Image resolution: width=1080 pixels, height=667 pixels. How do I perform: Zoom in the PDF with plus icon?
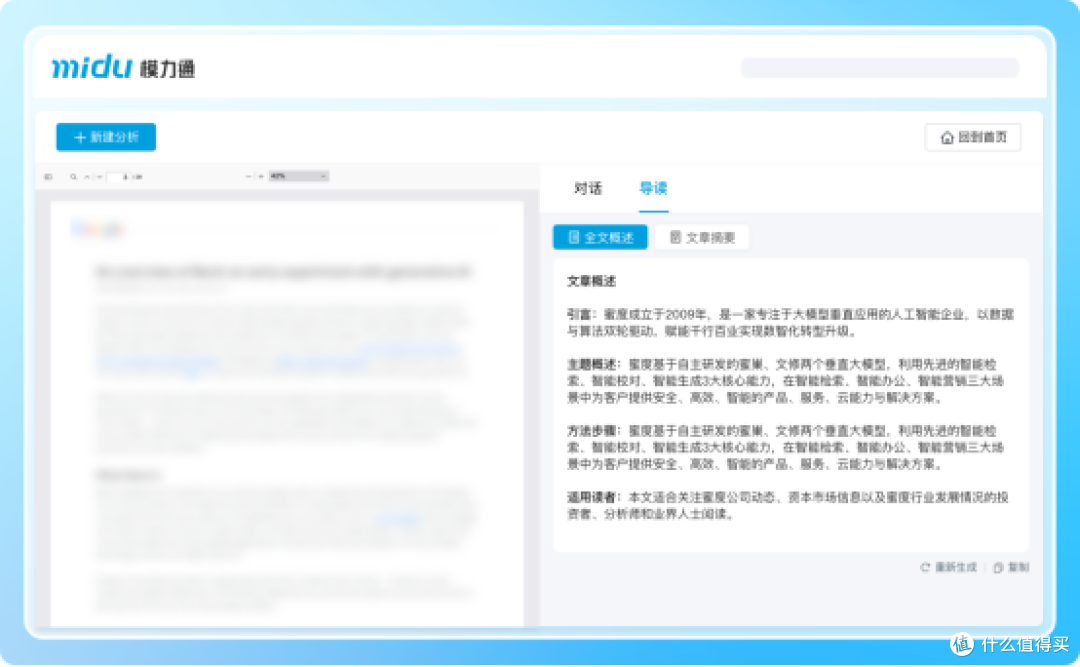261,176
